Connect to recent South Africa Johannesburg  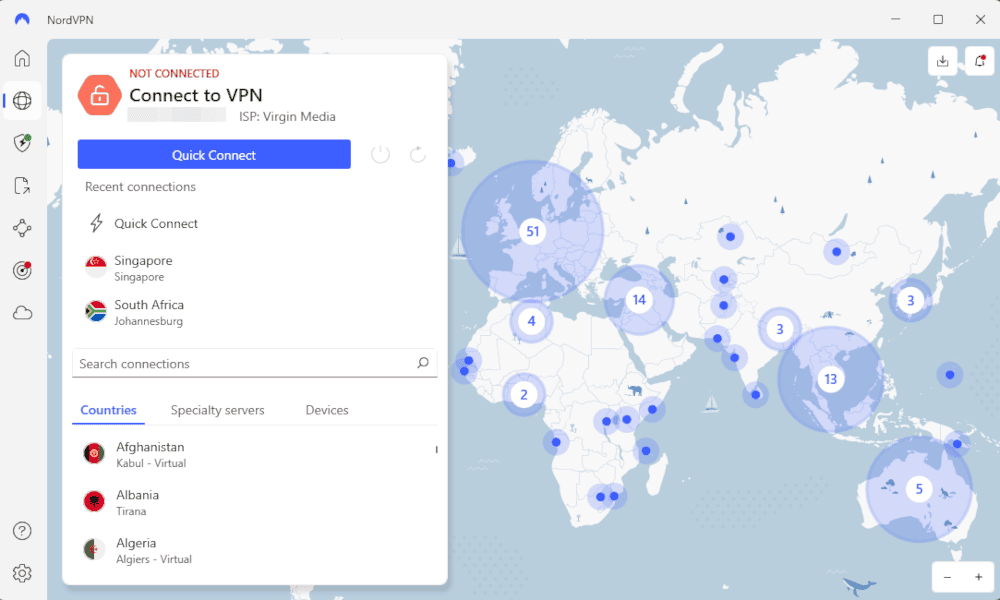point(255,312)
